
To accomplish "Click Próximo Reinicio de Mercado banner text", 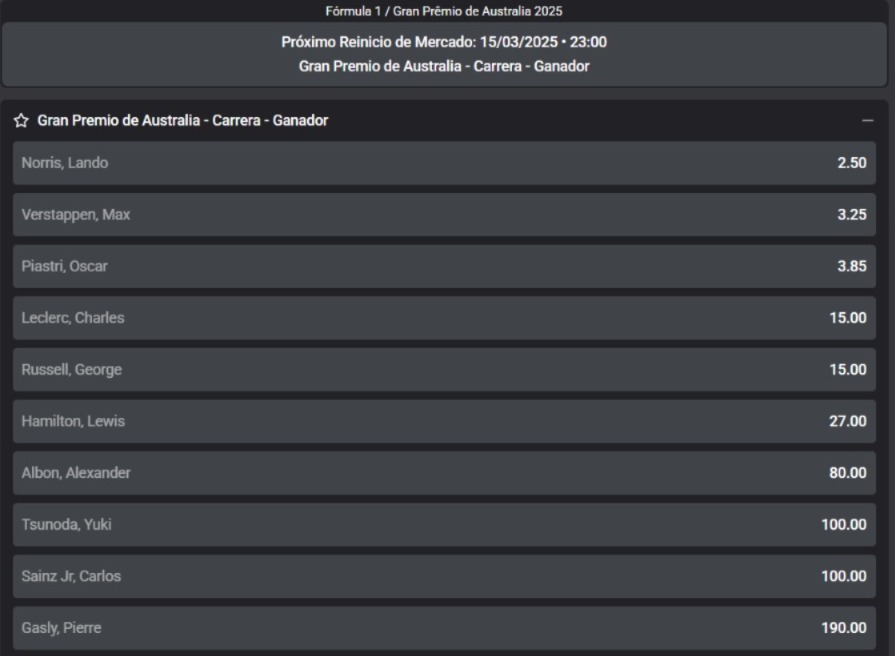I will tap(444, 42).
